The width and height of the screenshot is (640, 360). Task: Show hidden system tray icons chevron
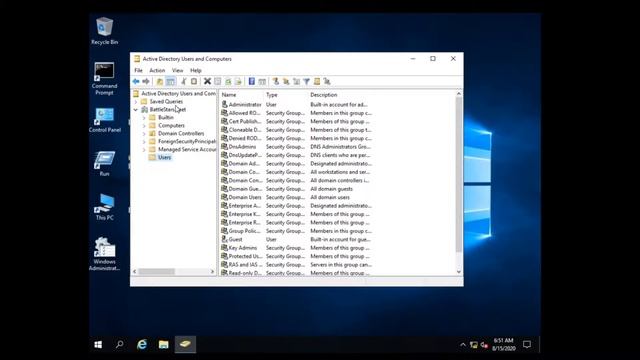[463, 345]
